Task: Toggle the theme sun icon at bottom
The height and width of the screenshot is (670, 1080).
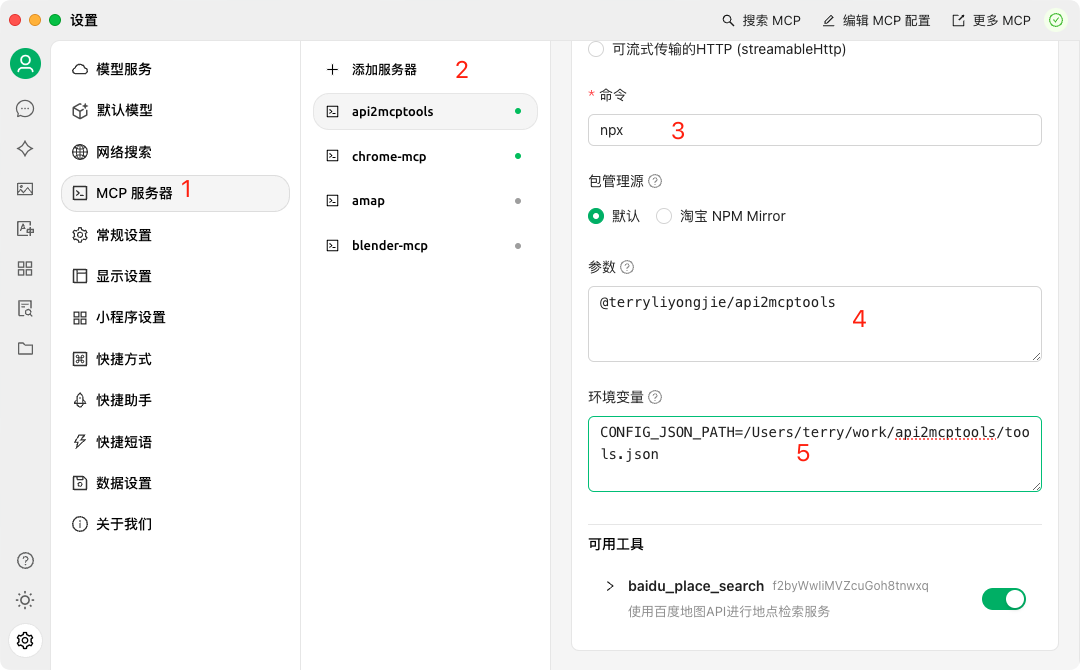Action: [x=25, y=600]
